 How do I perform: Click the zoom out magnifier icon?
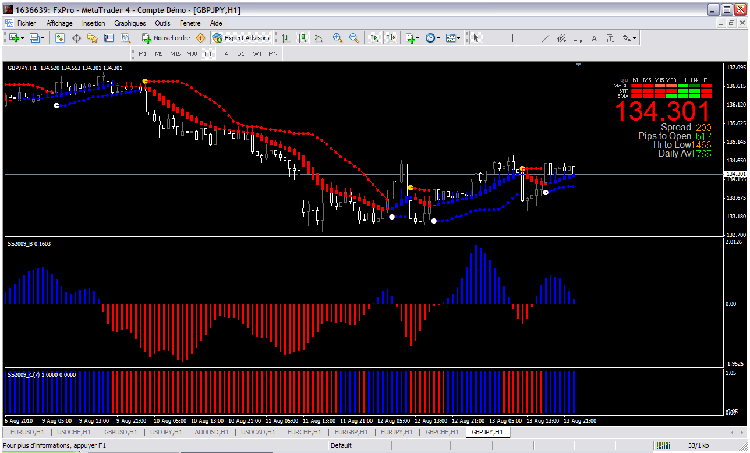click(x=354, y=38)
